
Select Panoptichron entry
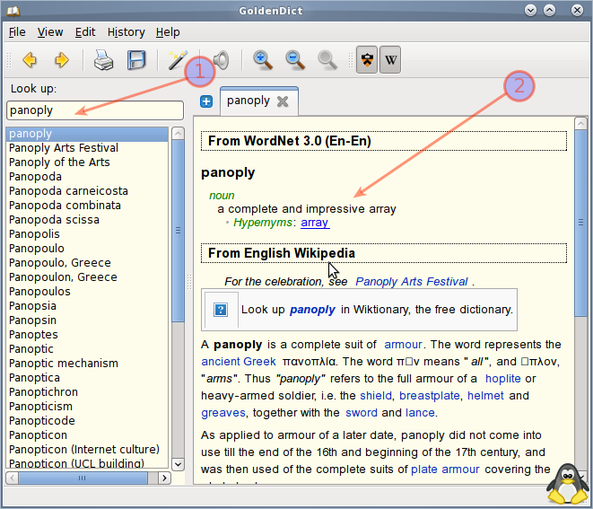[x=87, y=392]
